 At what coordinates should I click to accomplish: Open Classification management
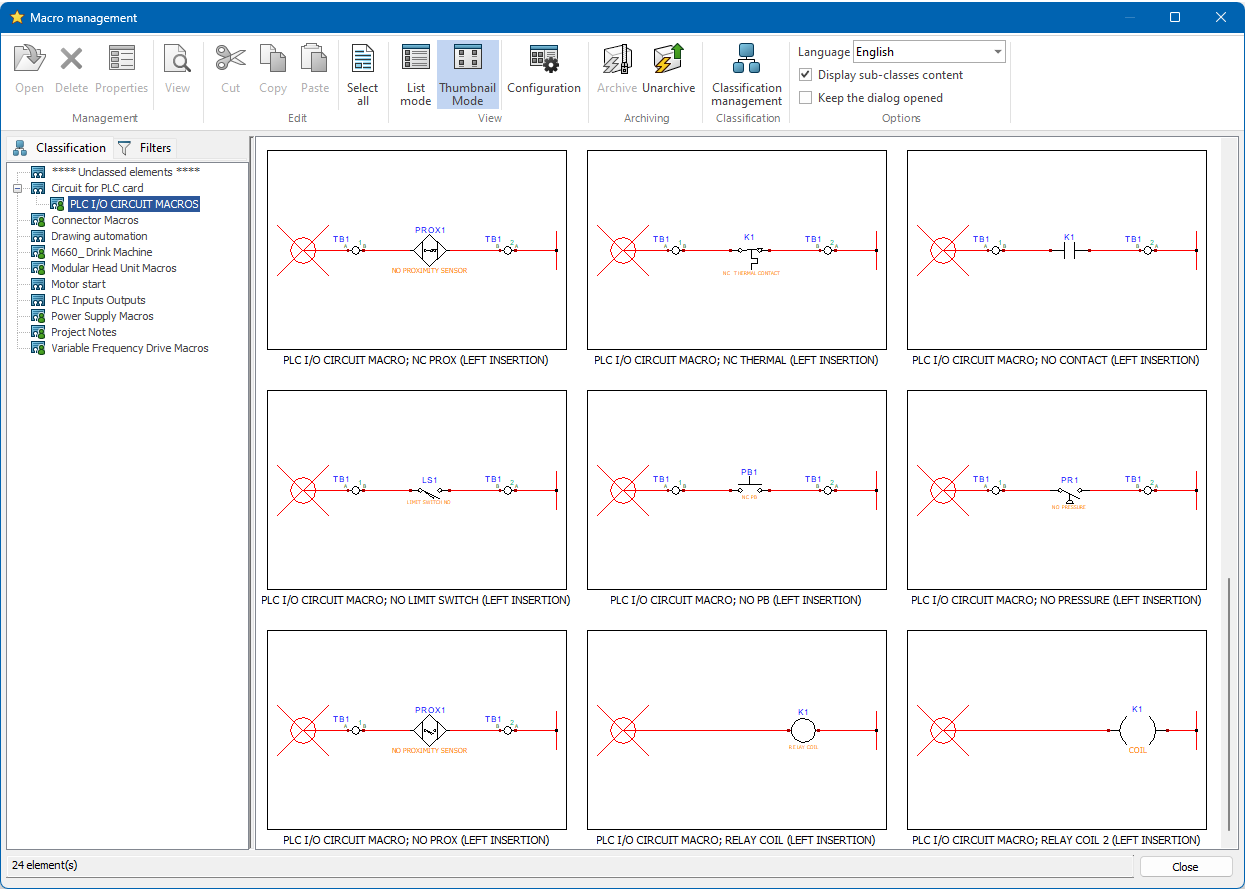[746, 70]
